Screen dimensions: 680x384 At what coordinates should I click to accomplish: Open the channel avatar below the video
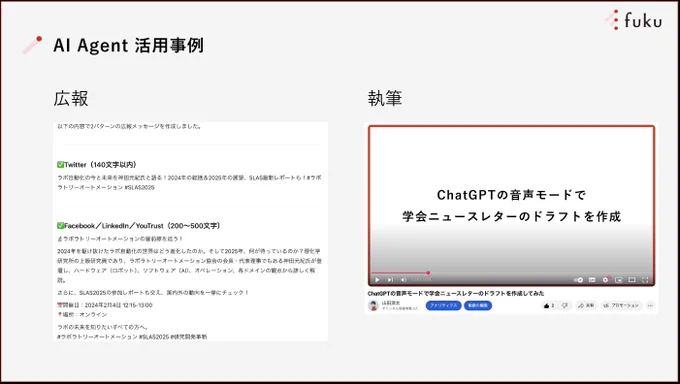click(x=373, y=305)
